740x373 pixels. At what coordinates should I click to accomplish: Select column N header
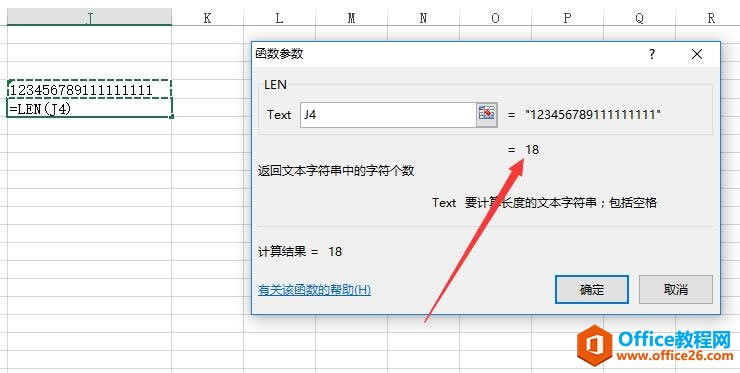423,17
